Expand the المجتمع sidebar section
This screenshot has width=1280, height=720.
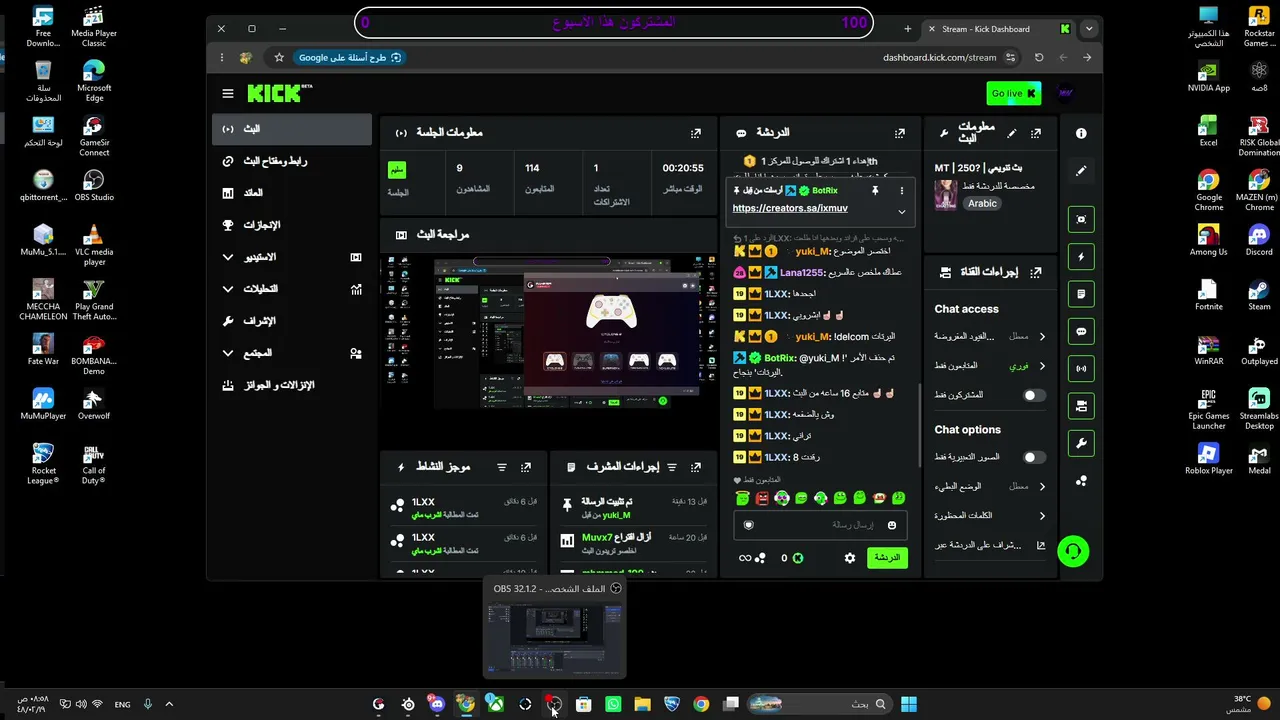coord(292,353)
